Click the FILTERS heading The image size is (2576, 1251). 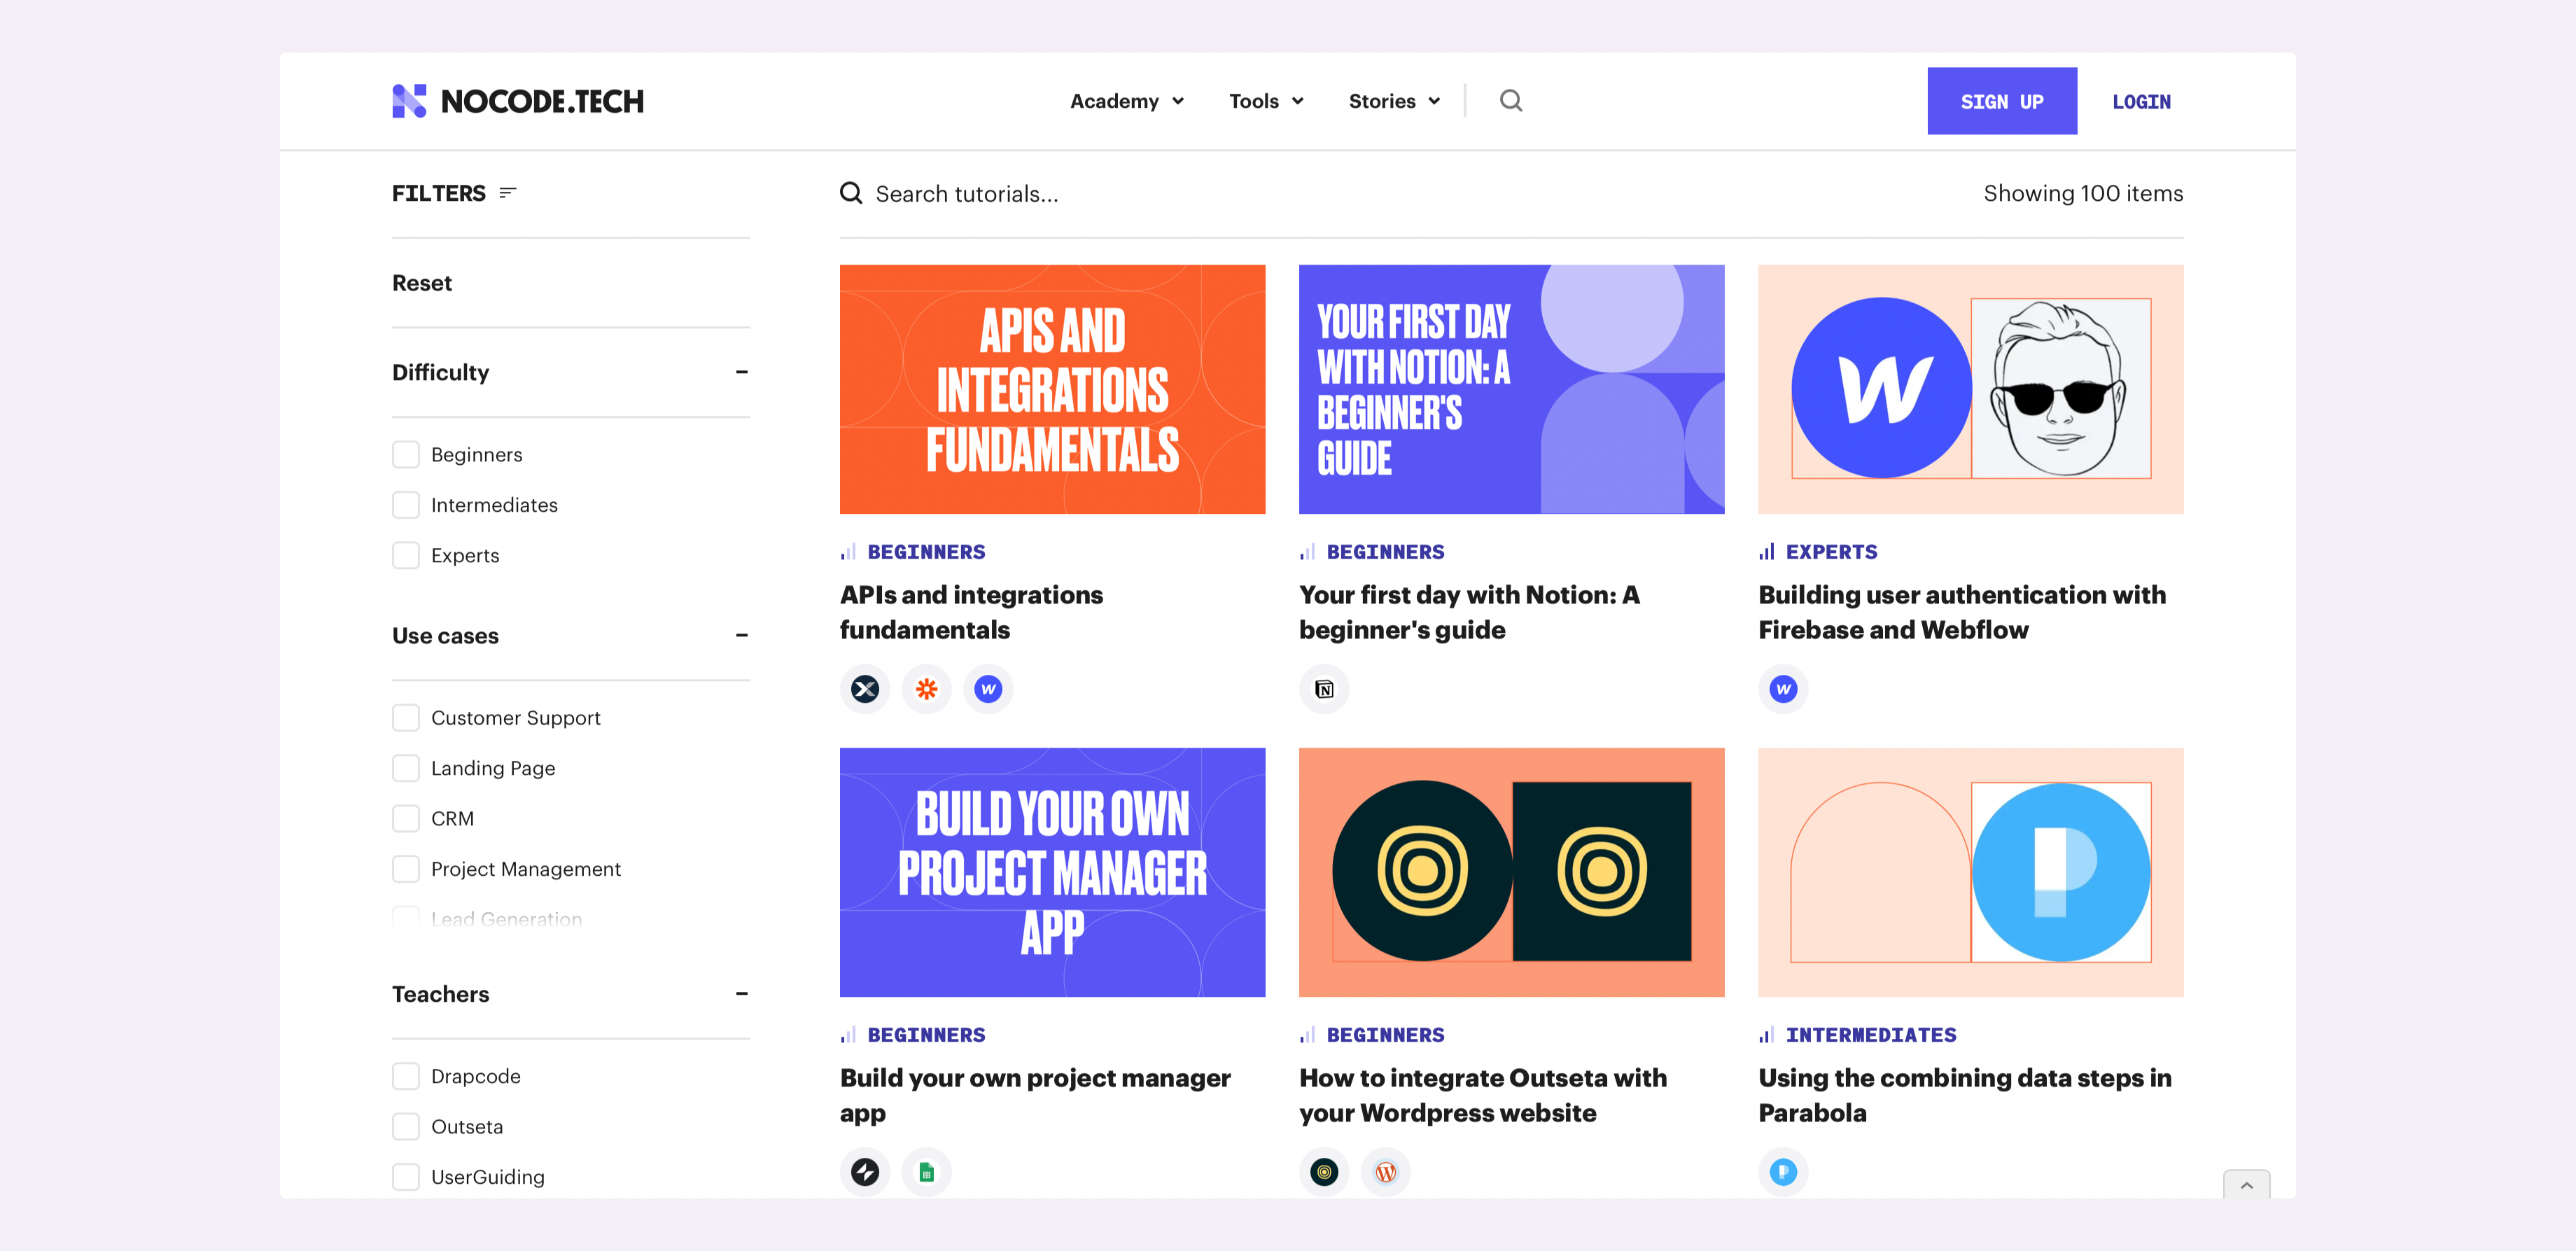coord(438,193)
